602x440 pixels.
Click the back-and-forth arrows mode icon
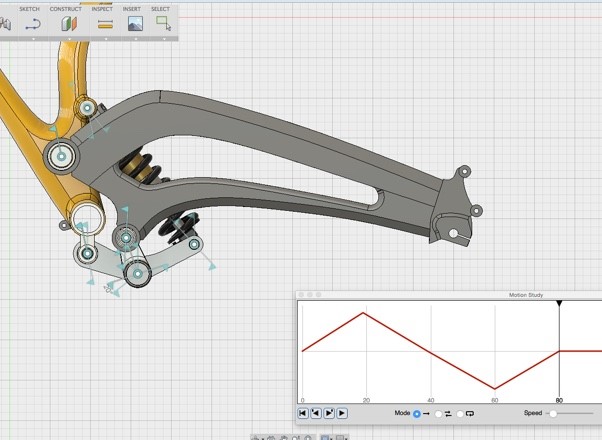coord(448,414)
